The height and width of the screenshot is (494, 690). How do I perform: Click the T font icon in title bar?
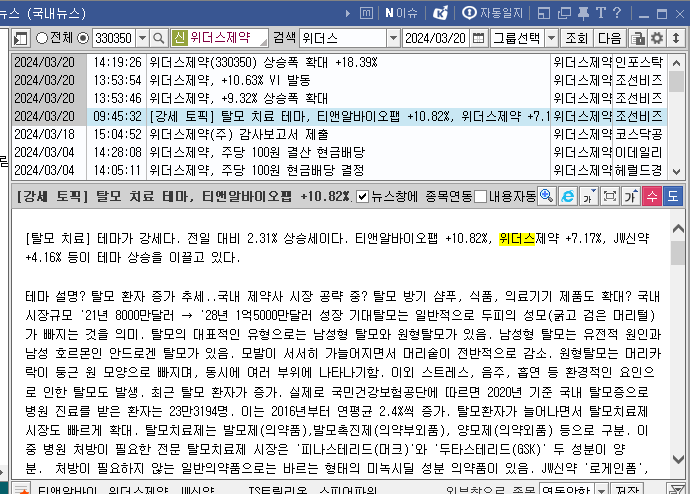pyautogui.click(x=601, y=13)
